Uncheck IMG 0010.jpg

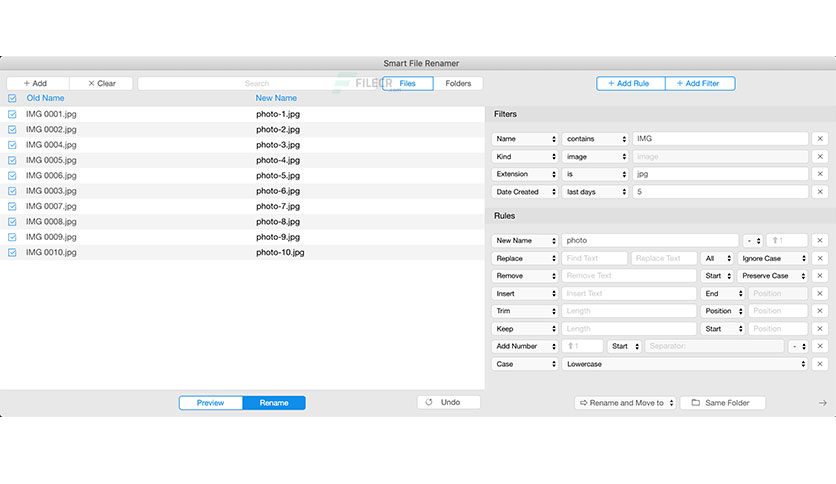click(x=12, y=253)
